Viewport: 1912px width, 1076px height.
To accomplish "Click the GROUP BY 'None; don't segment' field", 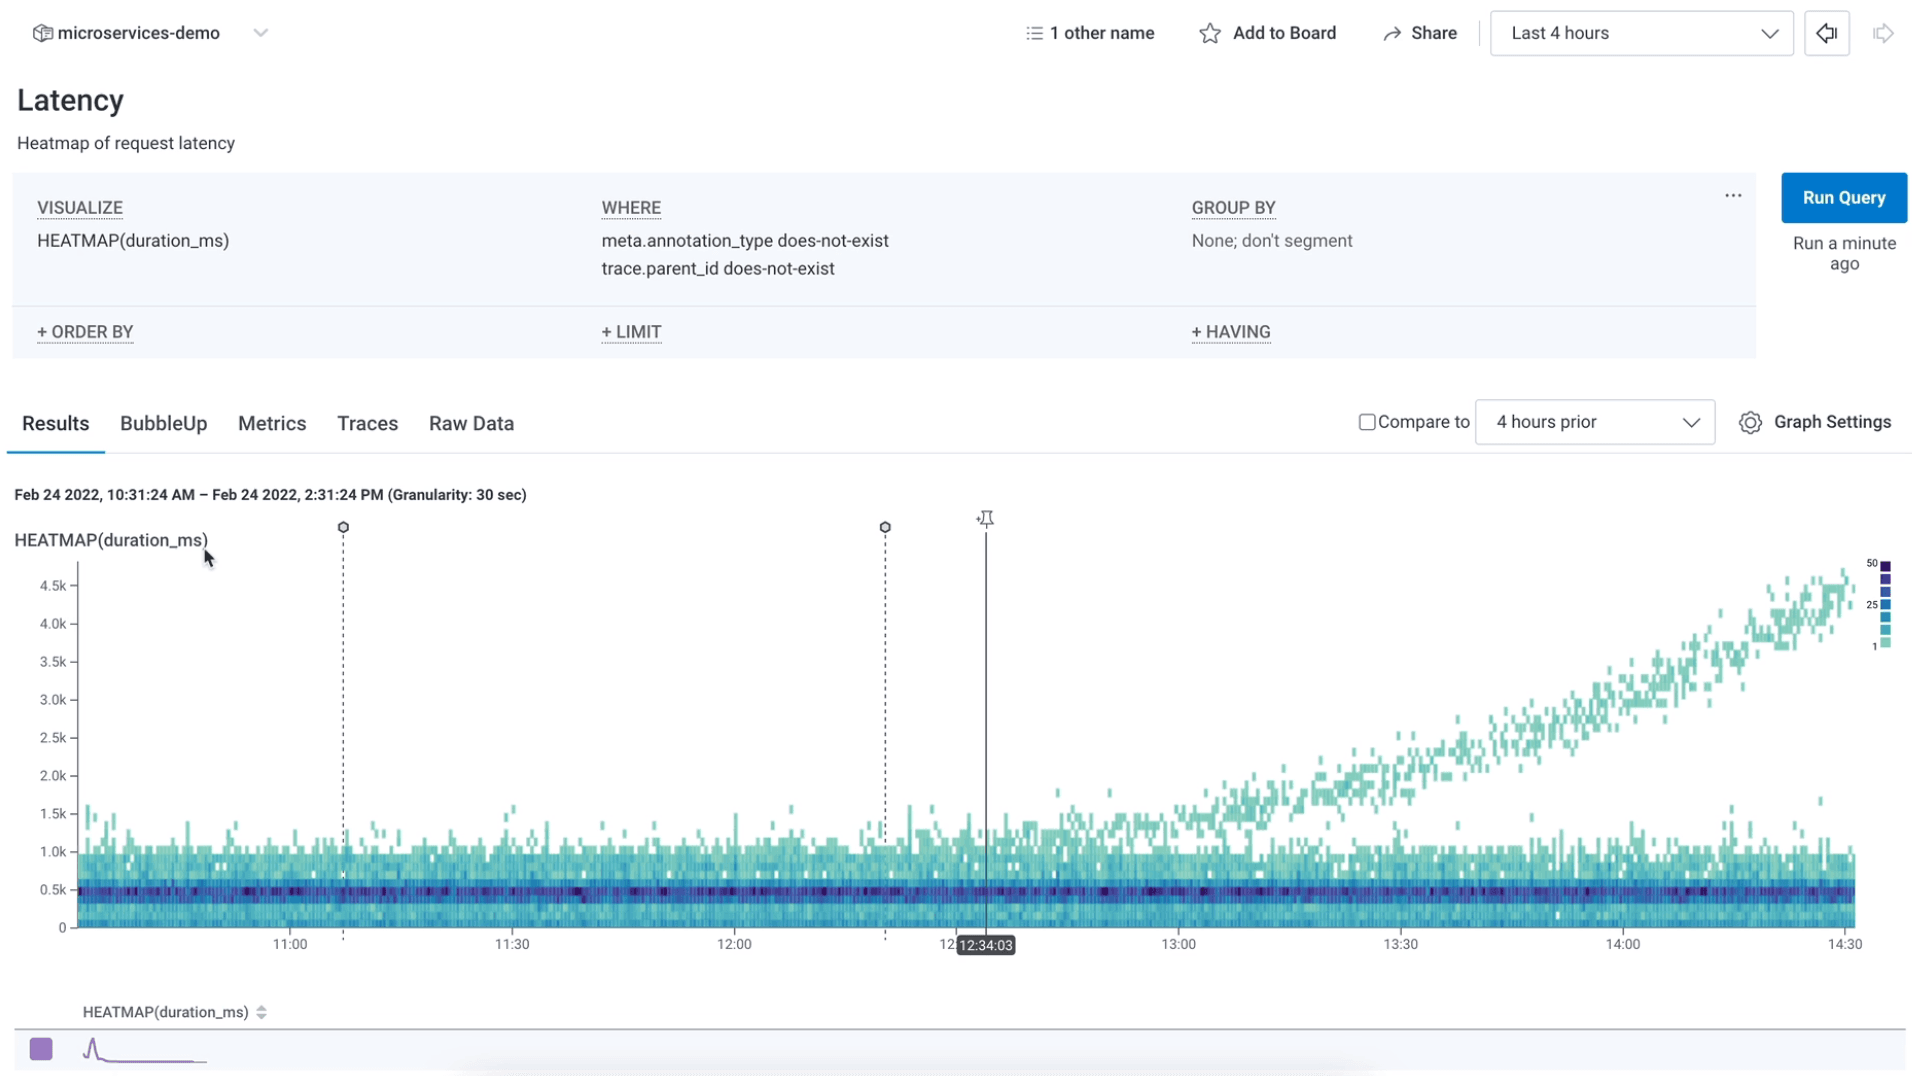I will click(x=1272, y=241).
